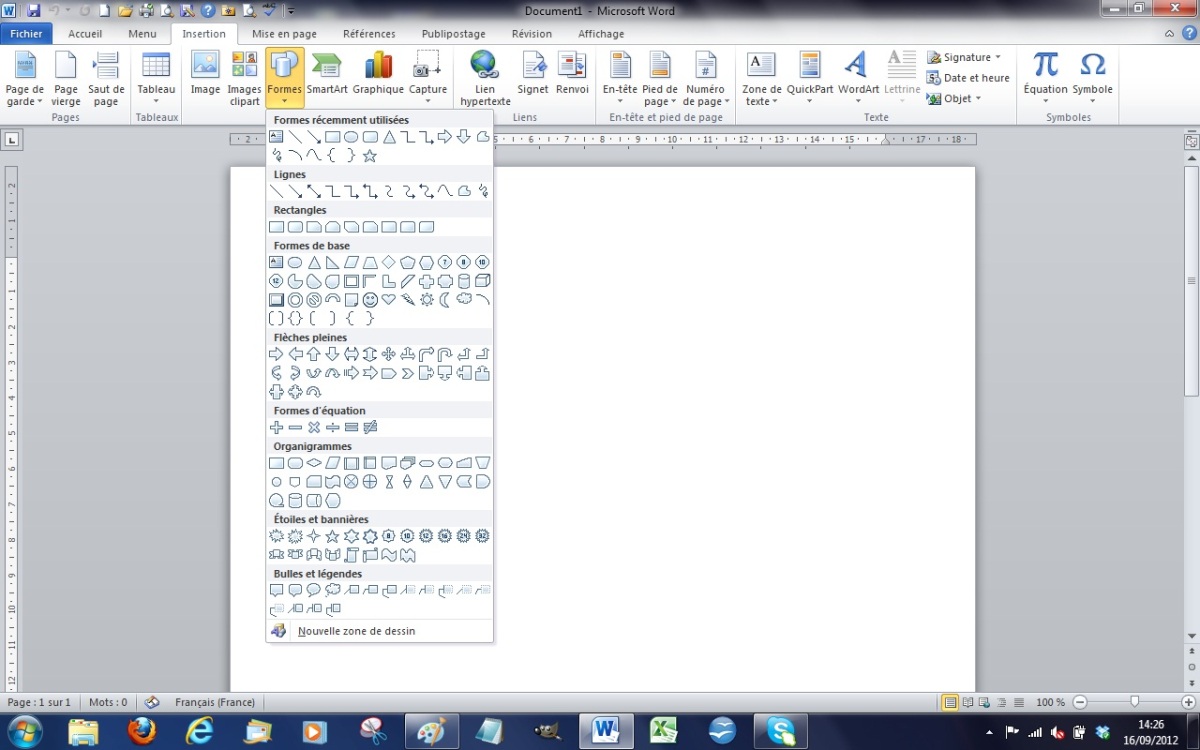Choose the multiply sign in Formes d'équation
1200x750 pixels.
coord(314,427)
